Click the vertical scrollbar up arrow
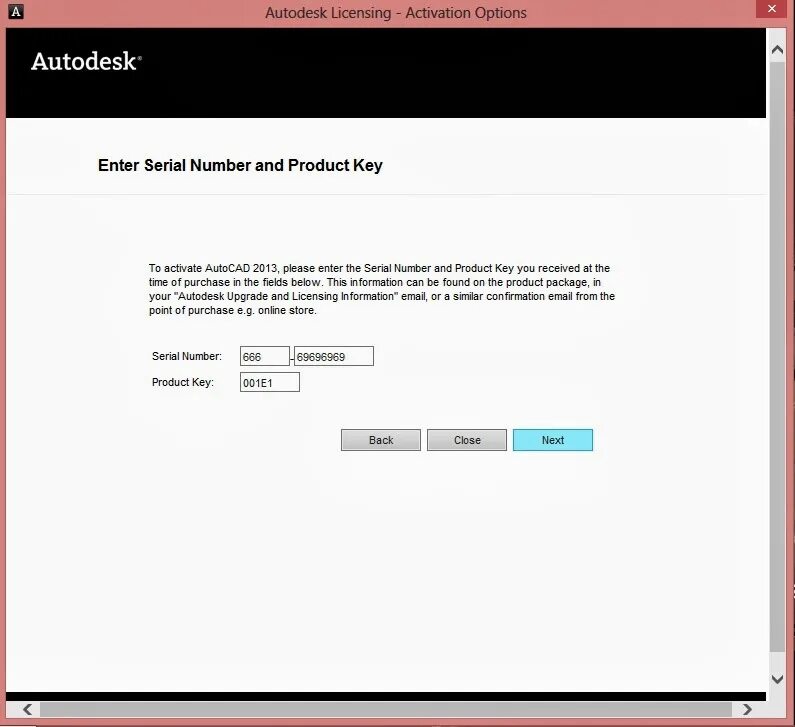 [x=777, y=50]
